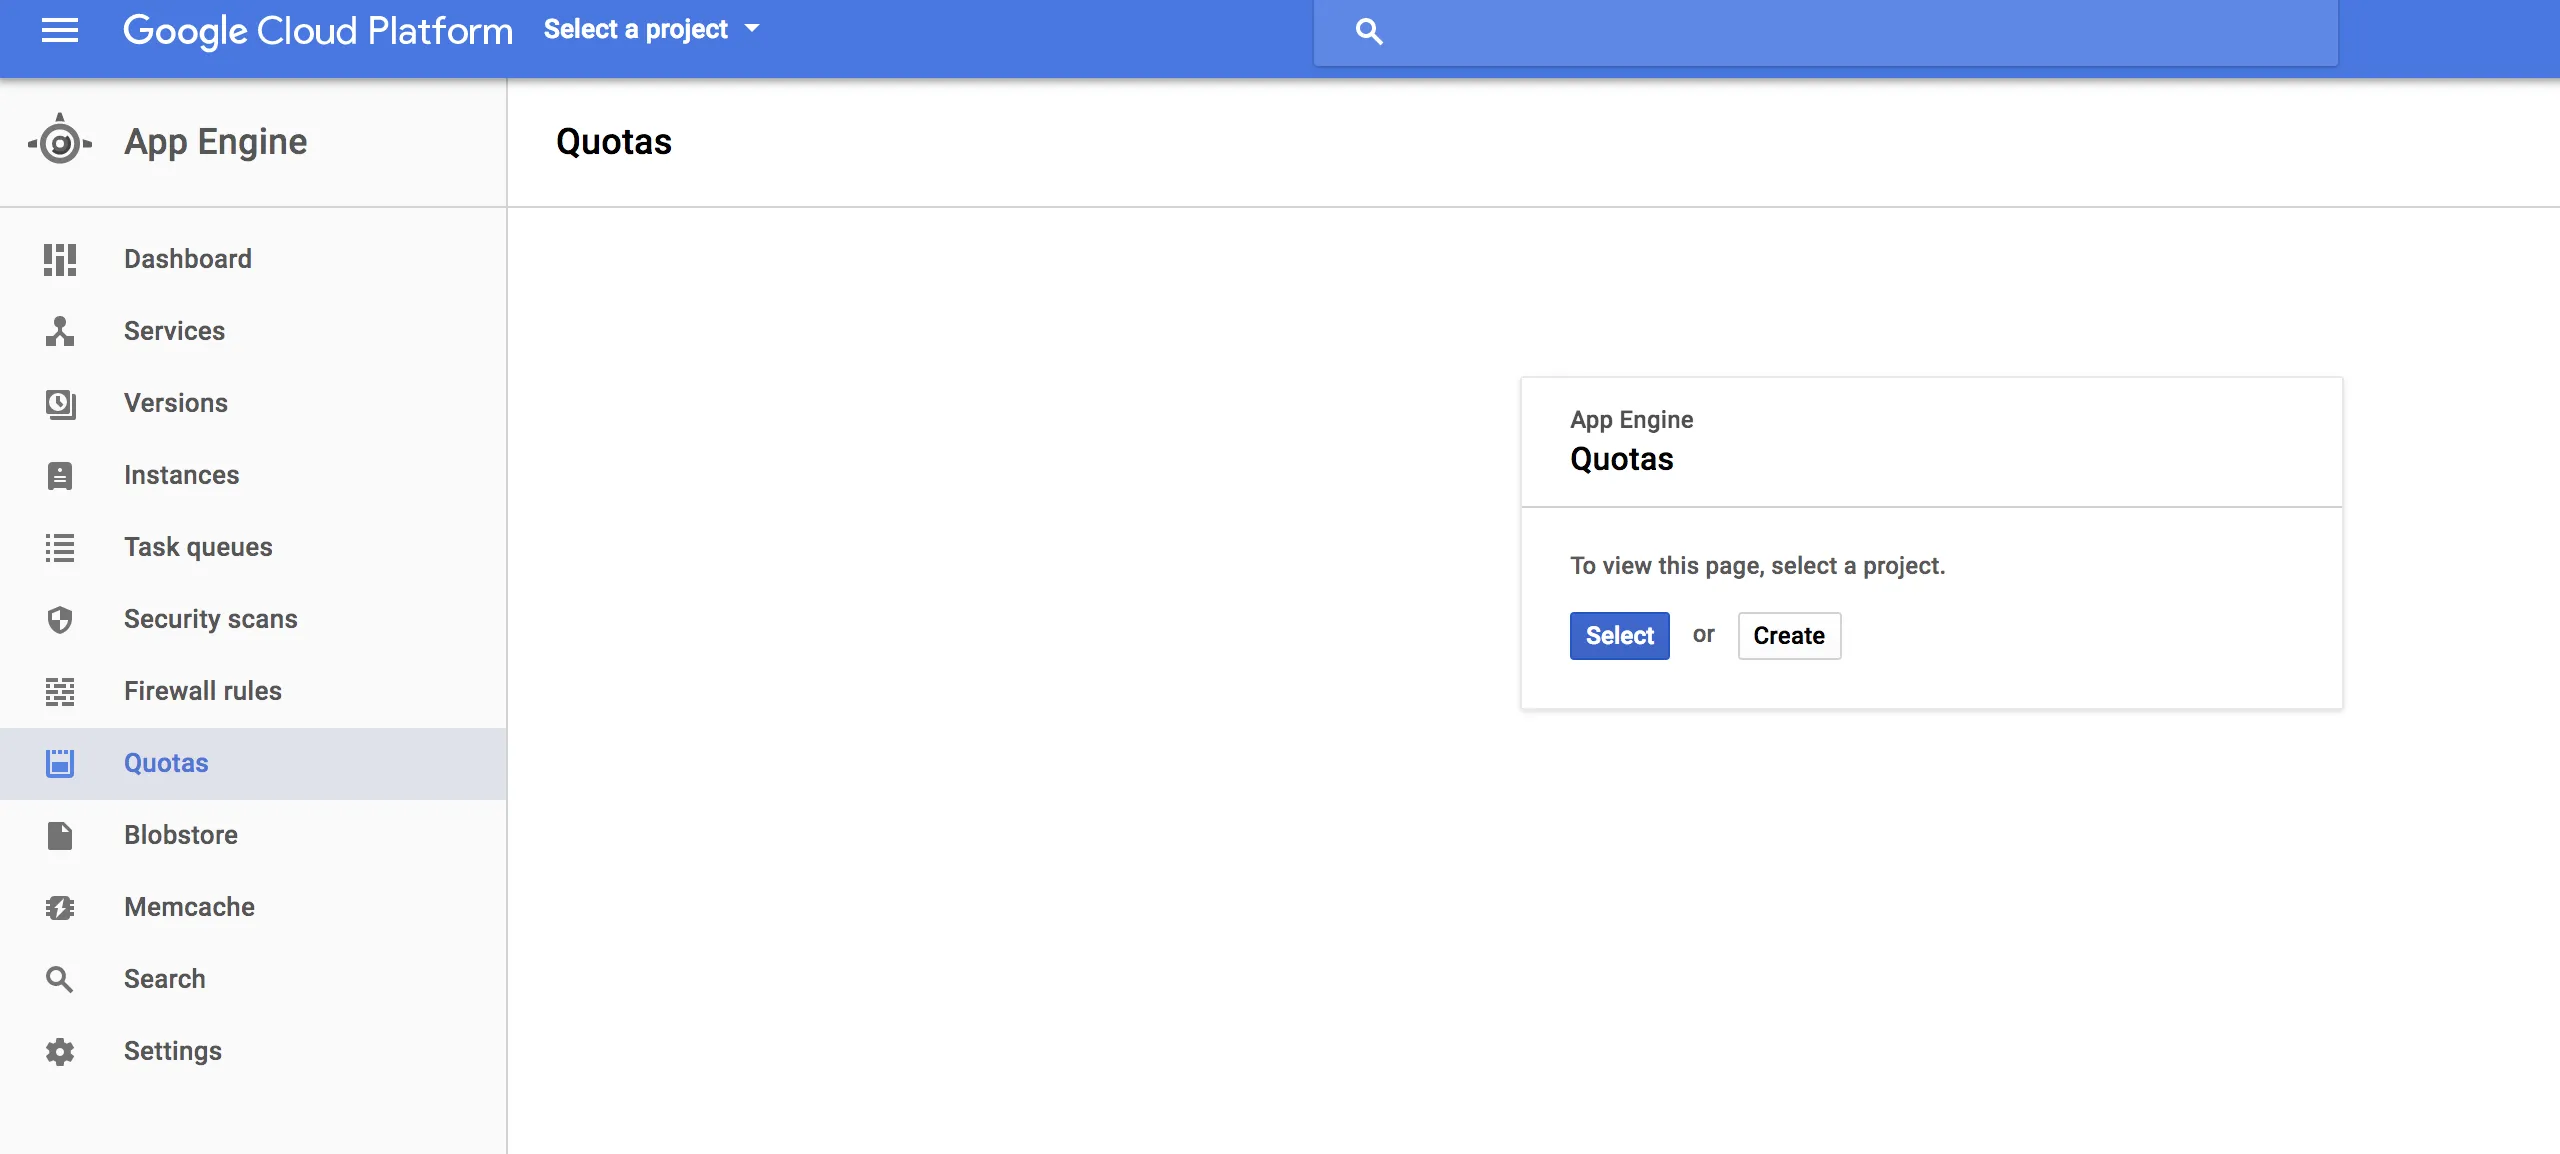Screen dimensions: 2560x1154
Task: Click the dropdown arrow beside Select a project
Action: (752, 30)
